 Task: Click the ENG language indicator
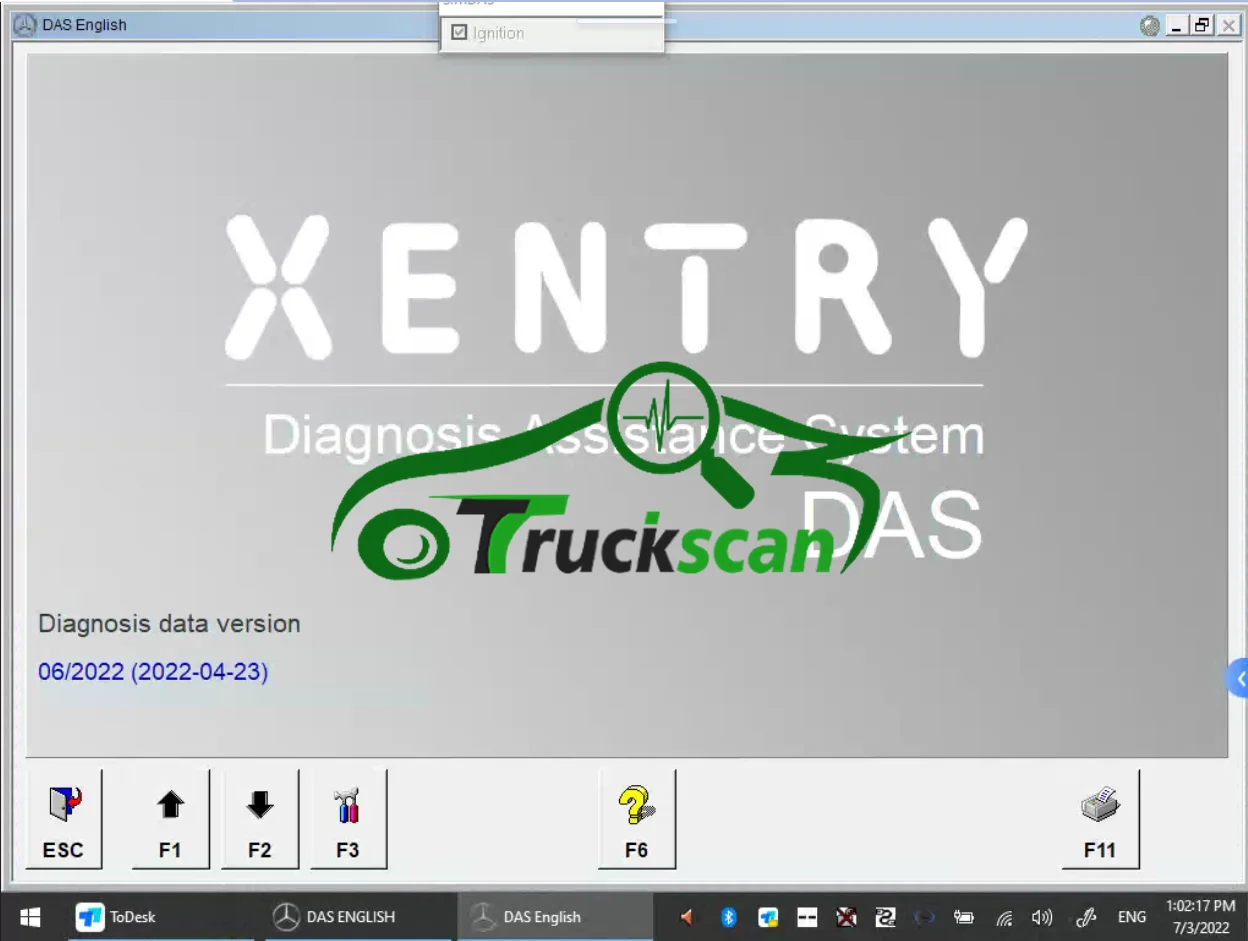[x=1132, y=917]
